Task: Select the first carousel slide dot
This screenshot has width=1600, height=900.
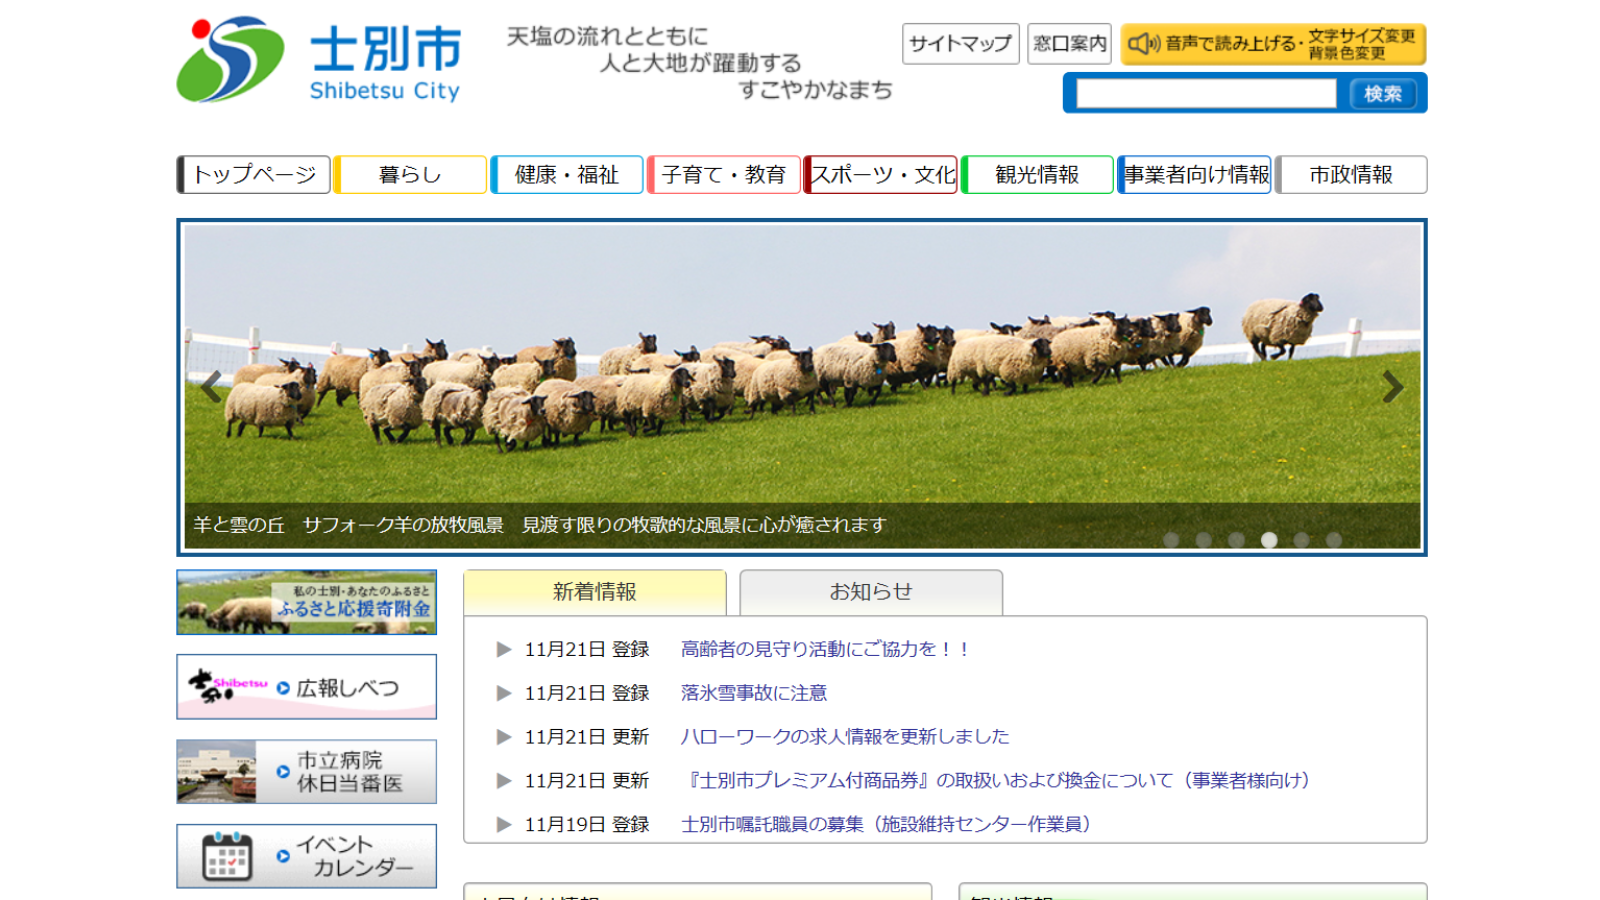Action: pos(1171,540)
